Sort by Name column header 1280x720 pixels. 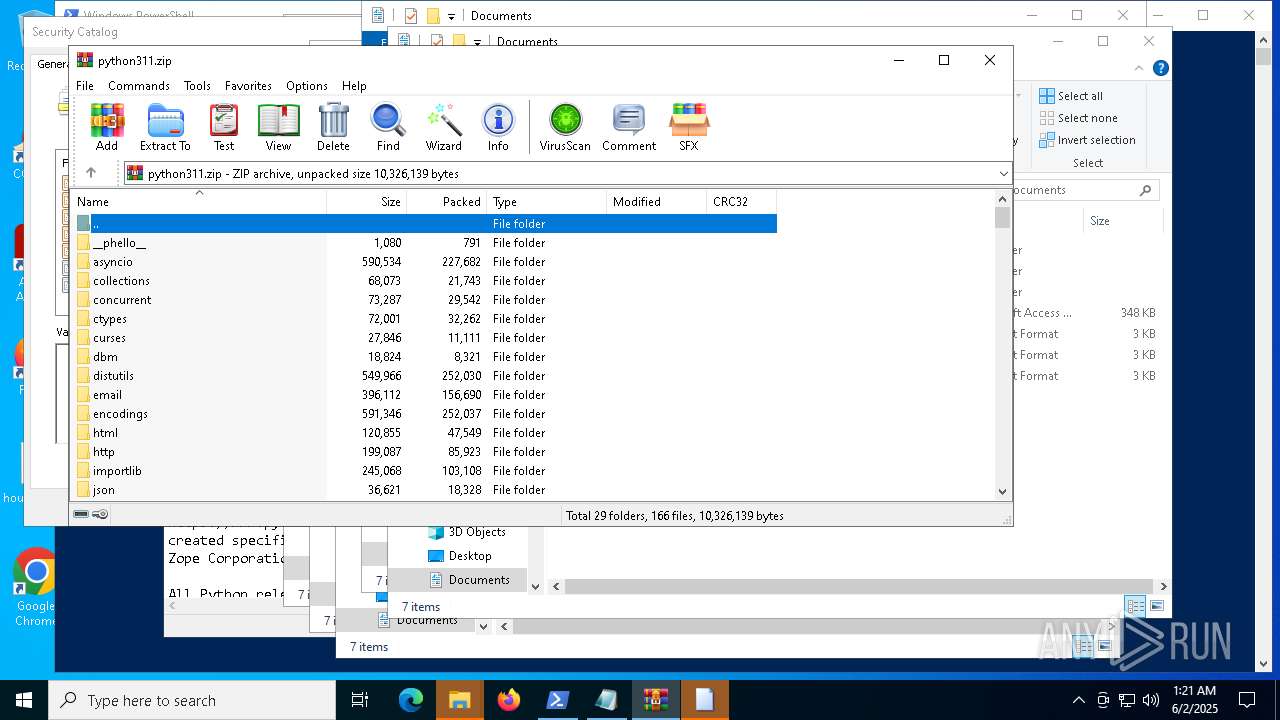point(198,202)
